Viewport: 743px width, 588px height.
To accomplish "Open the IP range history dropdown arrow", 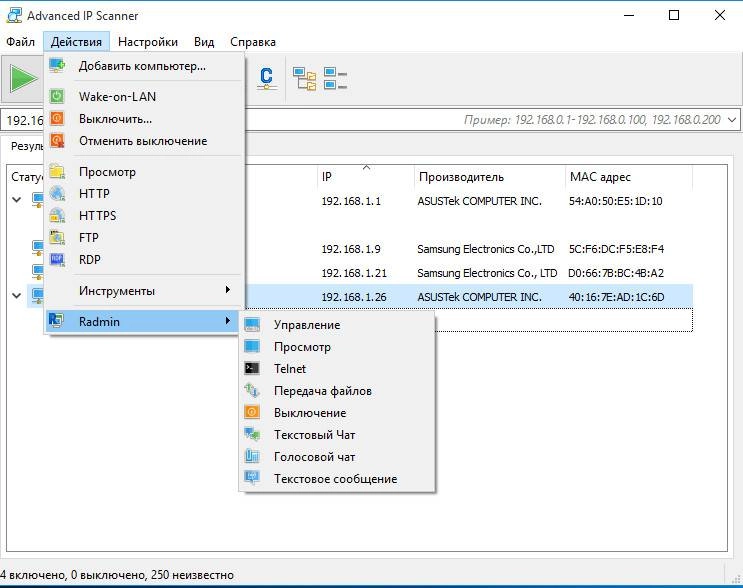I will tap(732, 120).
